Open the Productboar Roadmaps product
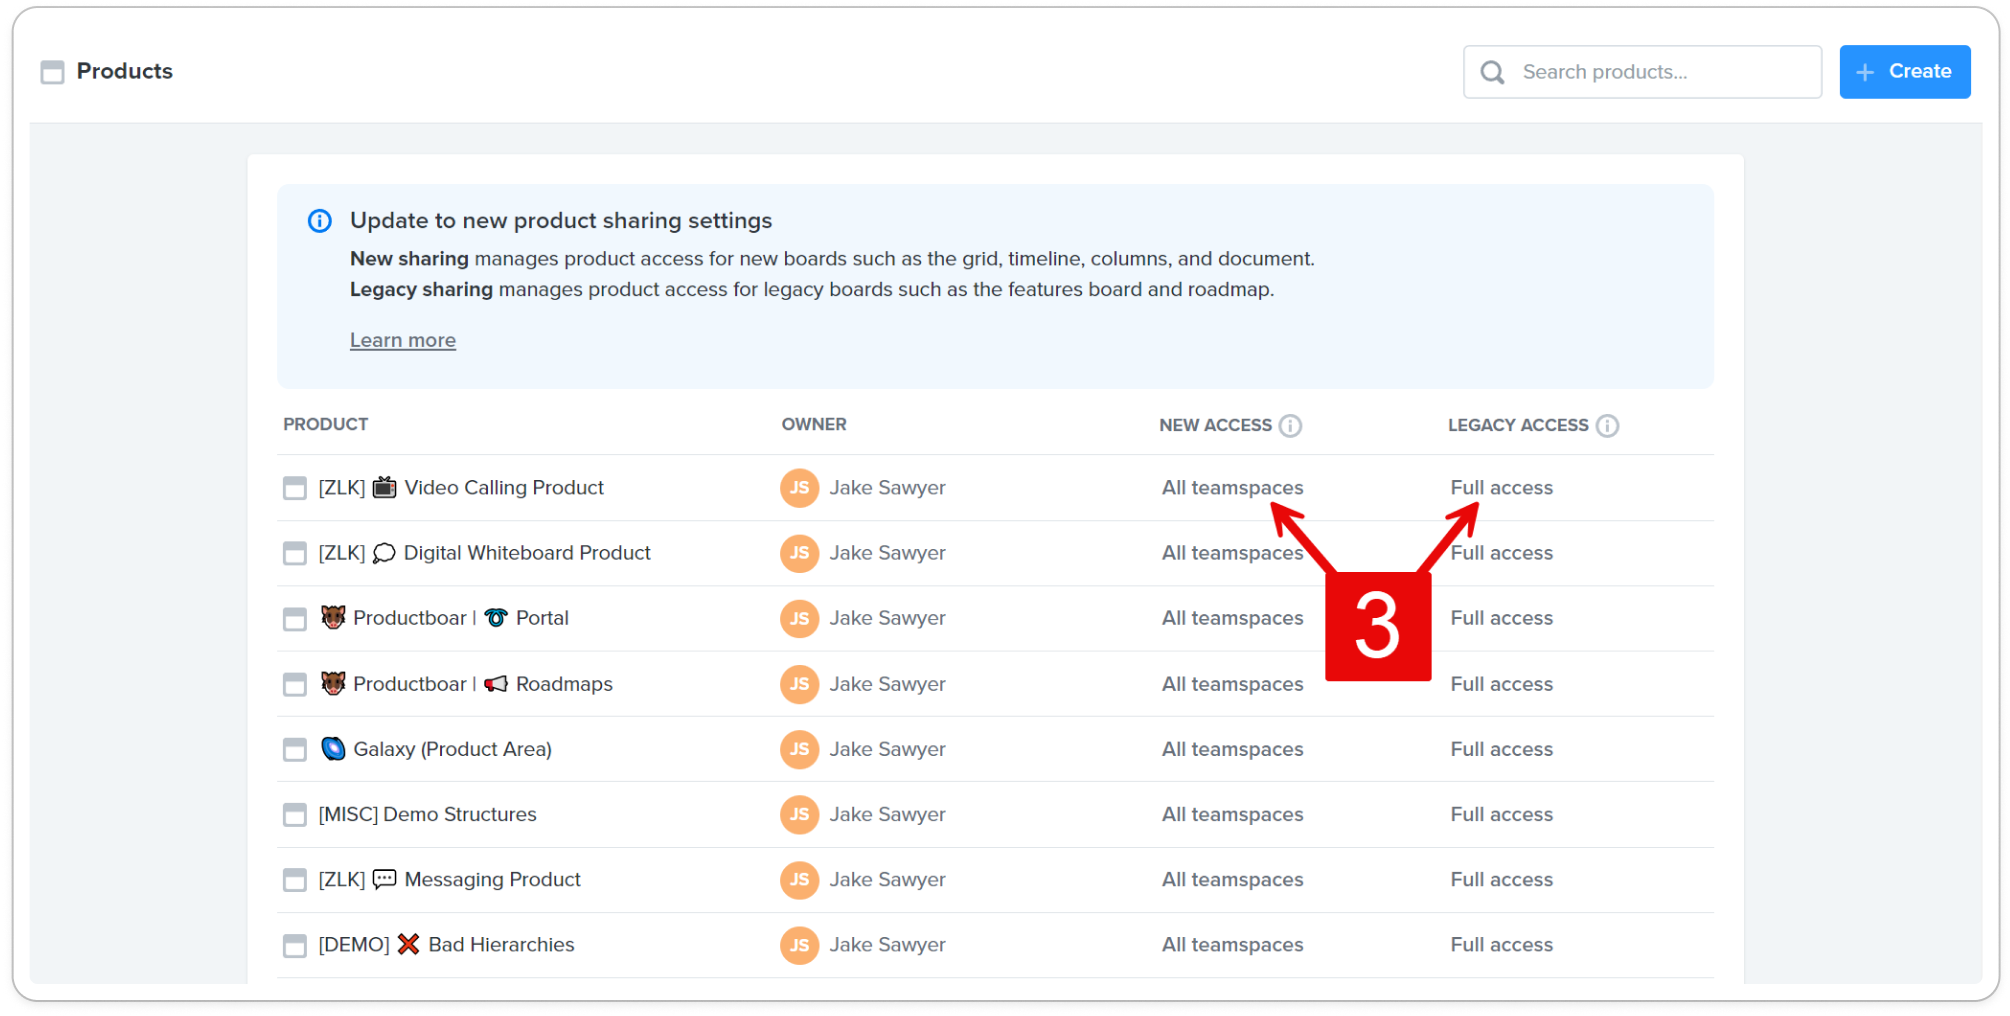This screenshot has height=1016, width=2010. pyautogui.click(x=466, y=684)
